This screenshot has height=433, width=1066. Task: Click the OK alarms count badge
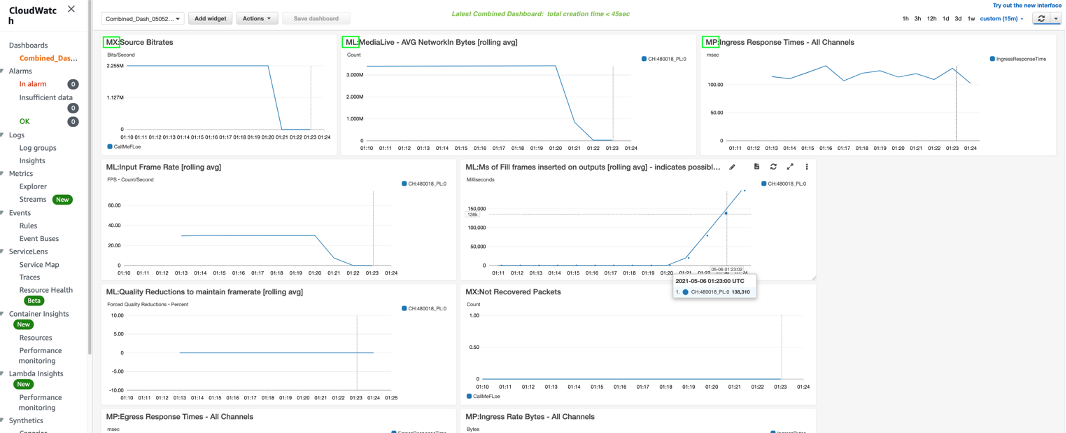(x=73, y=122)
